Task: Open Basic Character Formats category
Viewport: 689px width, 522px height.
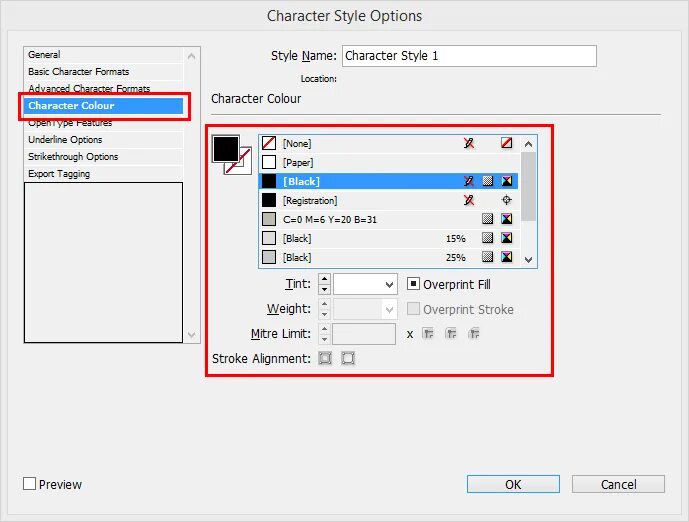Action: click(x=104, y=72)
